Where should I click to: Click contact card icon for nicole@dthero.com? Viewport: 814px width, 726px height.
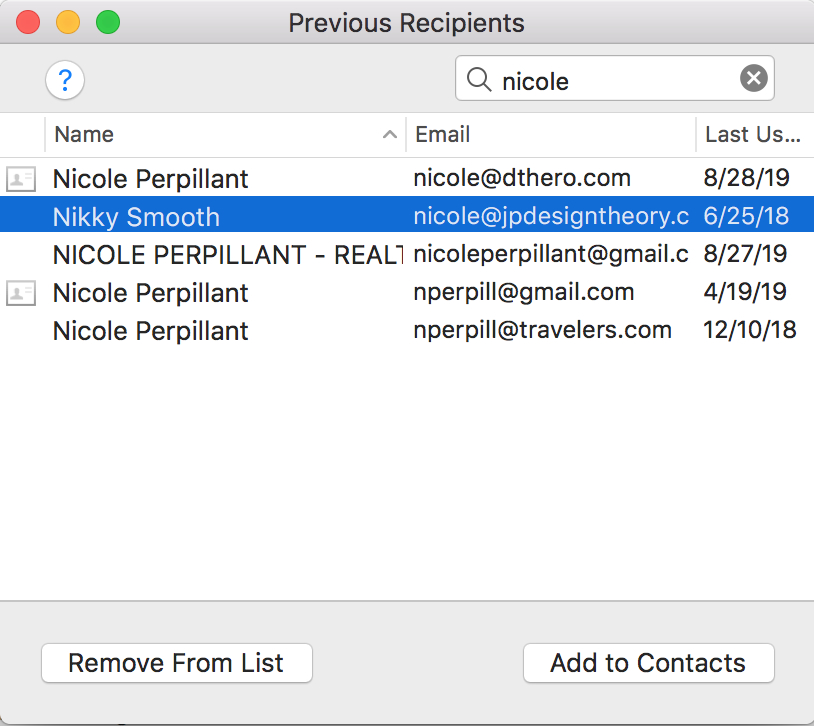(x=20, y=179)
